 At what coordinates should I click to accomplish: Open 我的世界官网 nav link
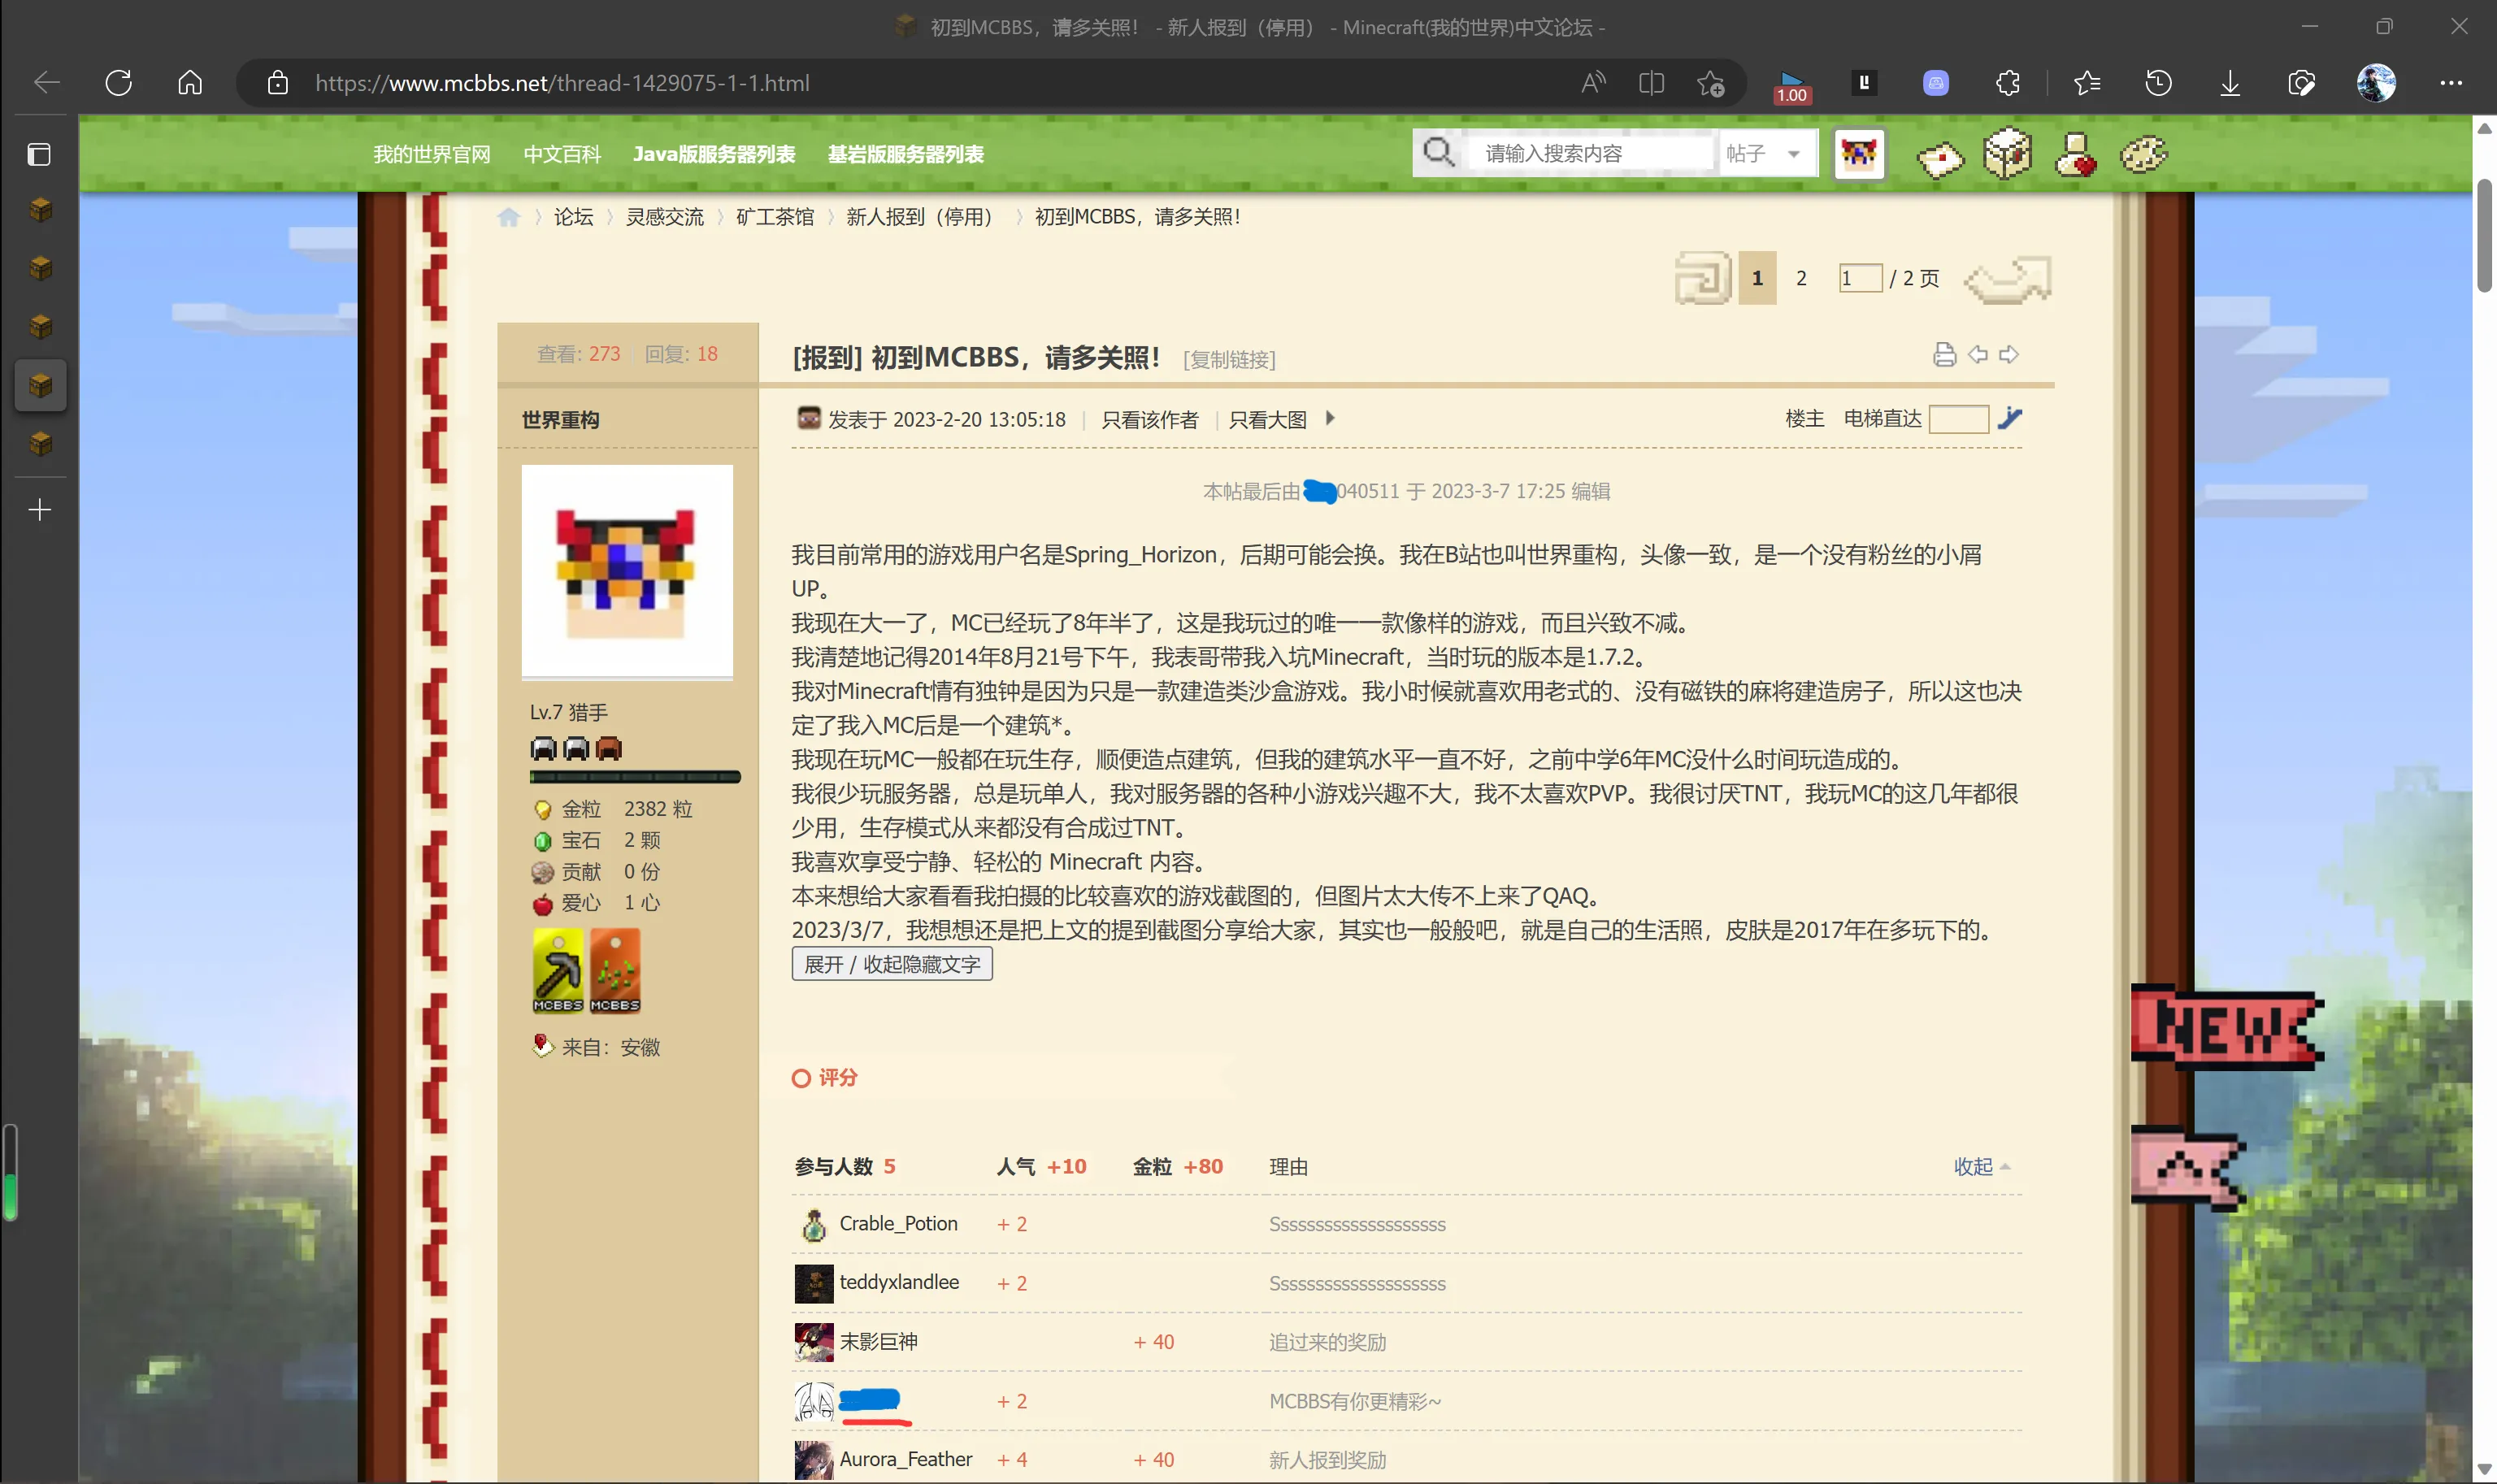tap(432, 154)
